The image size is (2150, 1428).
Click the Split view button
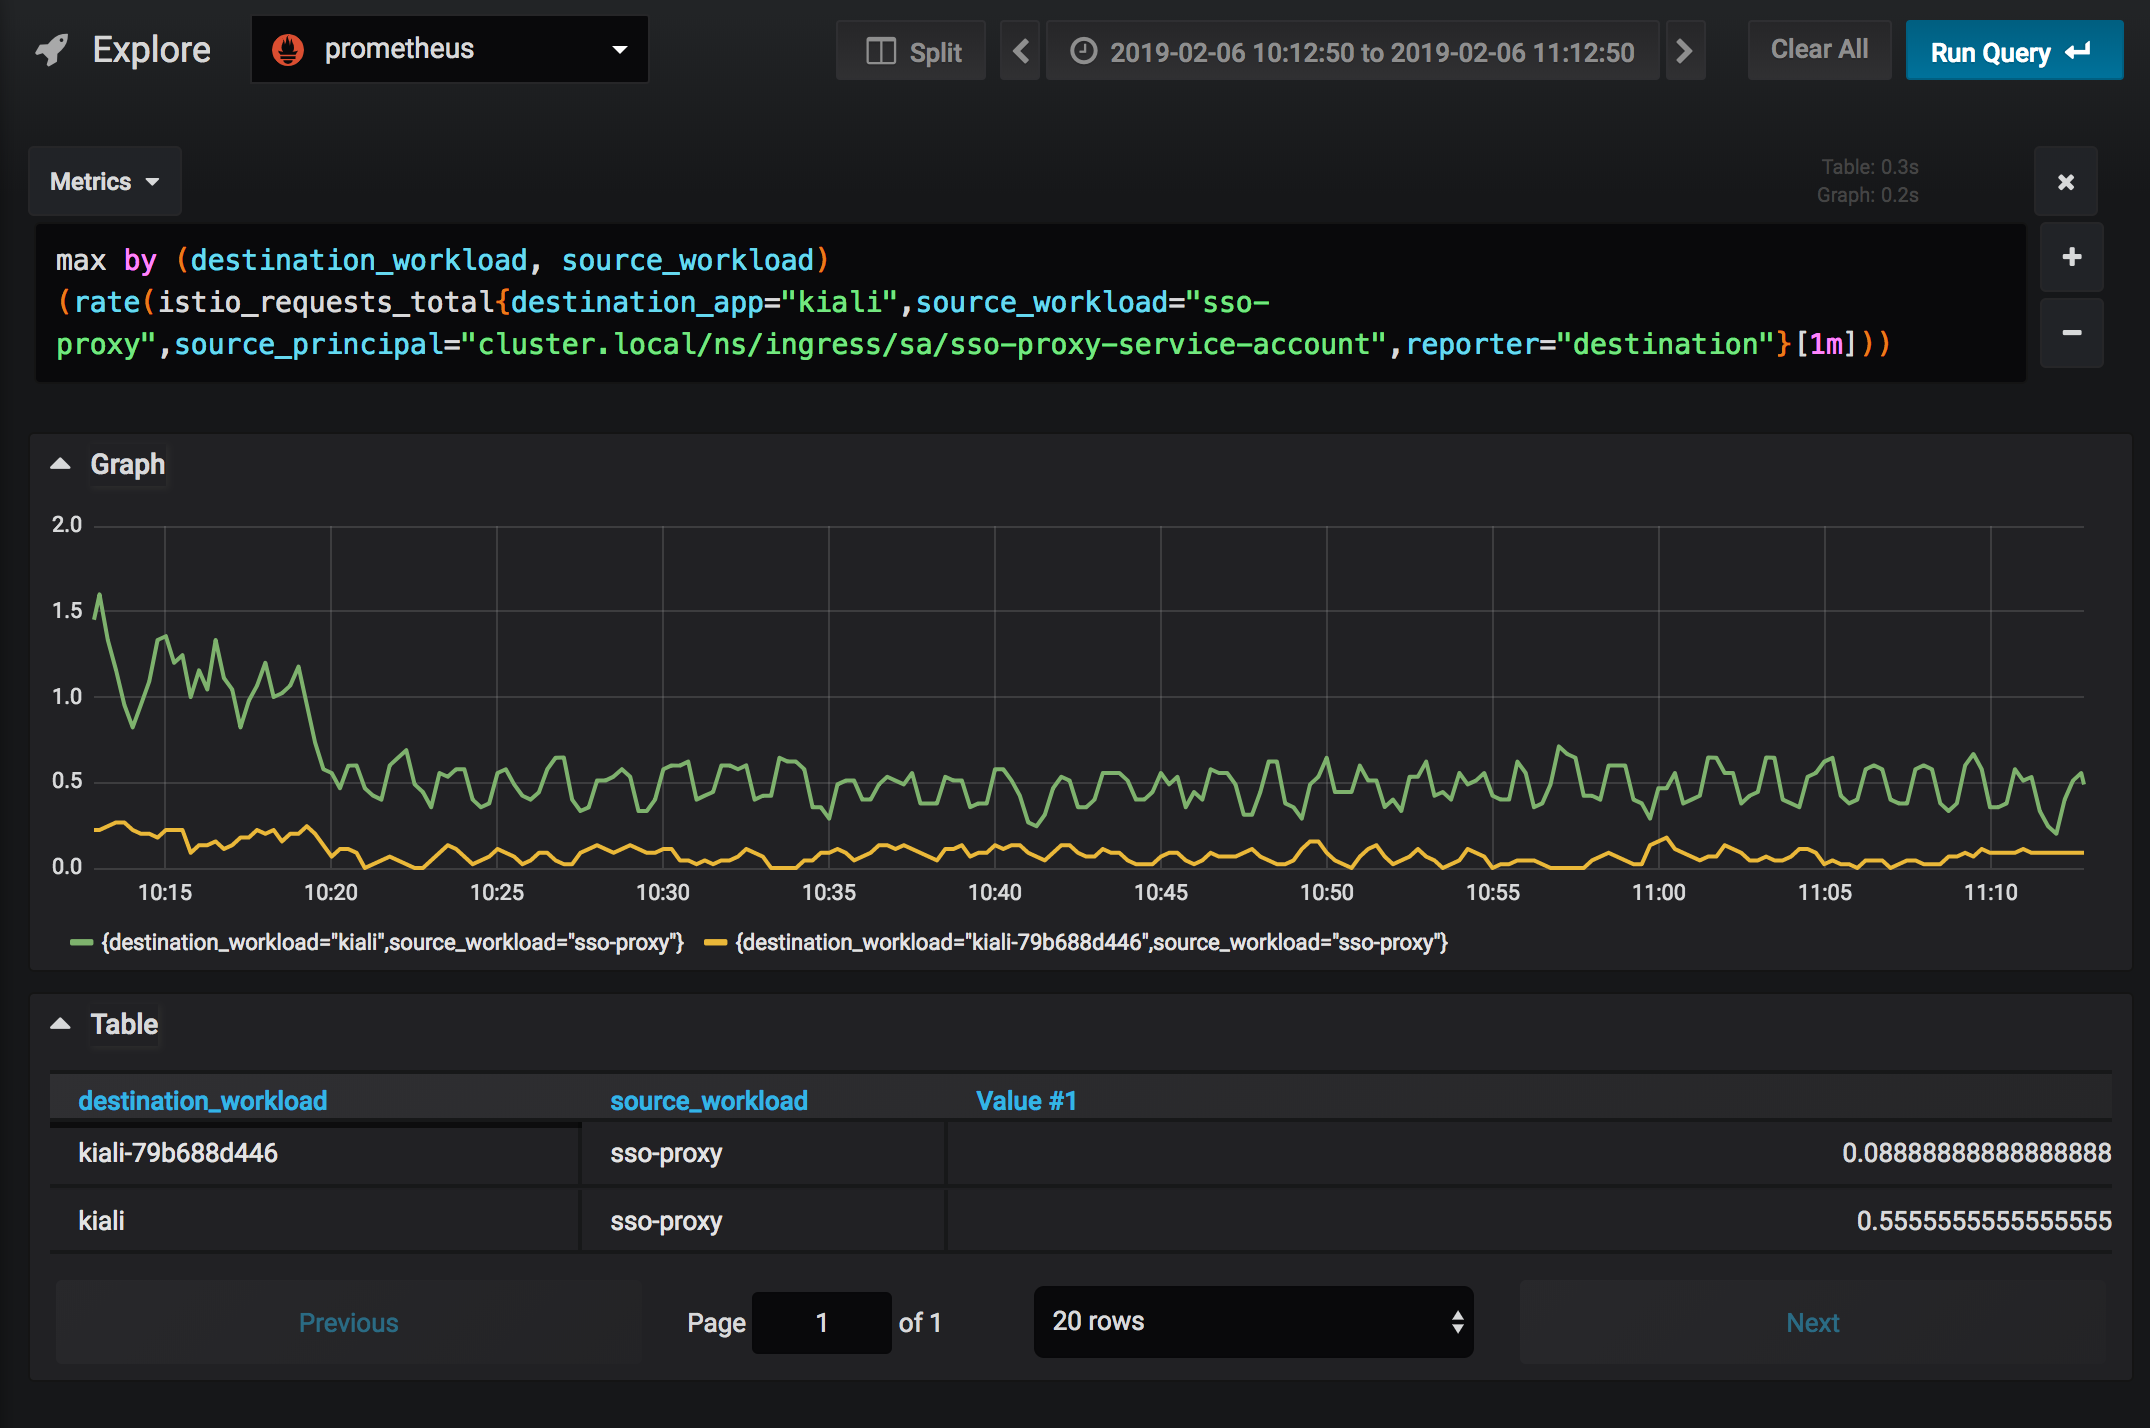pos(911,51)
